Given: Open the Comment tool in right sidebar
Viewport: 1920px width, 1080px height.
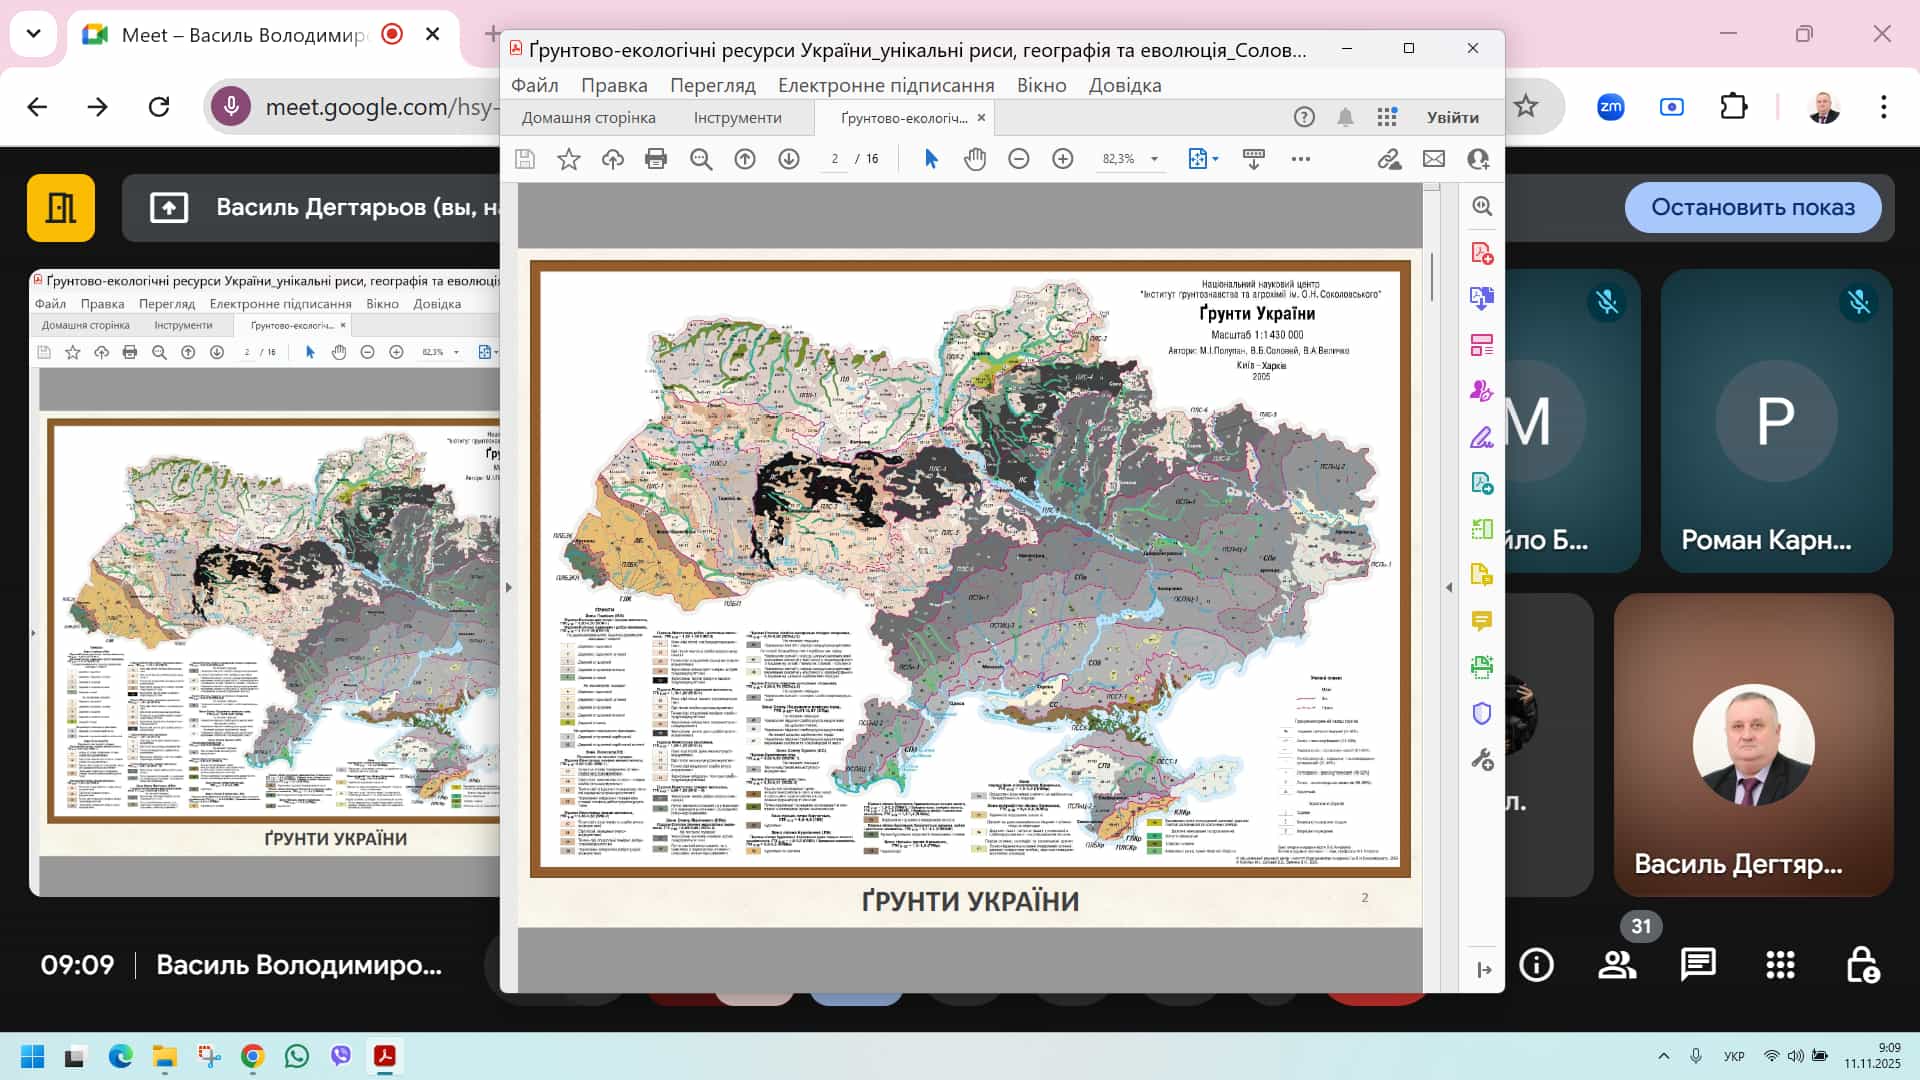Looking at the screenshot, I should (x=1482, y=621).
